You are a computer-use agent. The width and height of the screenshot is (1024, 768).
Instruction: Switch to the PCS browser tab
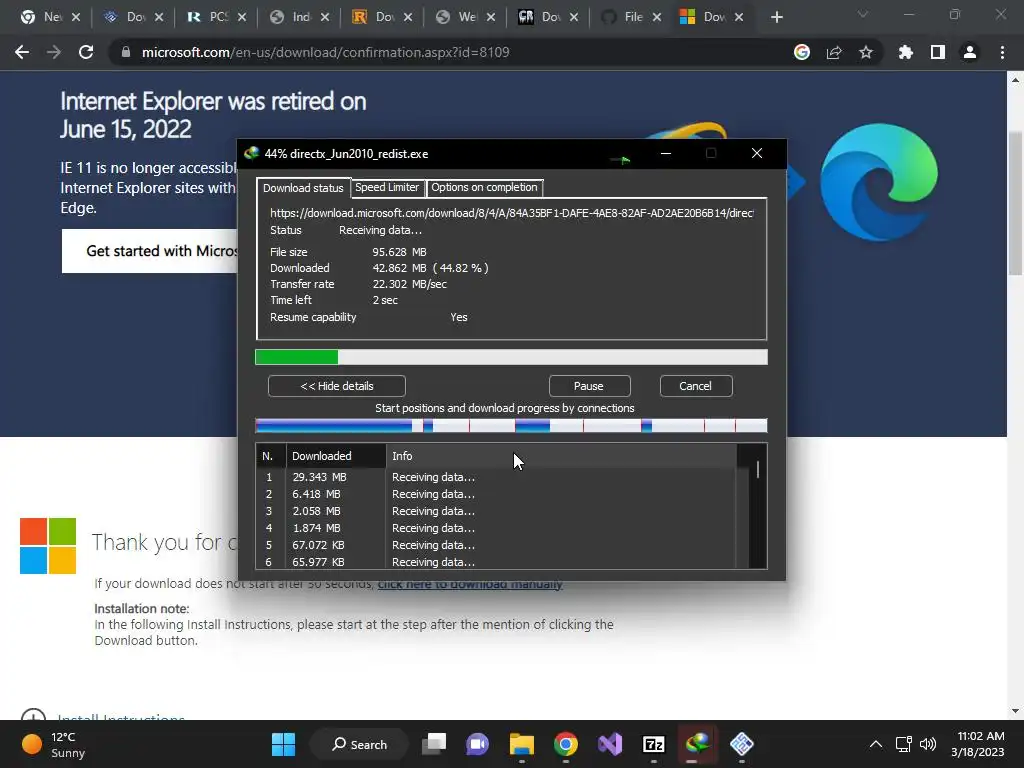(x=218, y=17)
